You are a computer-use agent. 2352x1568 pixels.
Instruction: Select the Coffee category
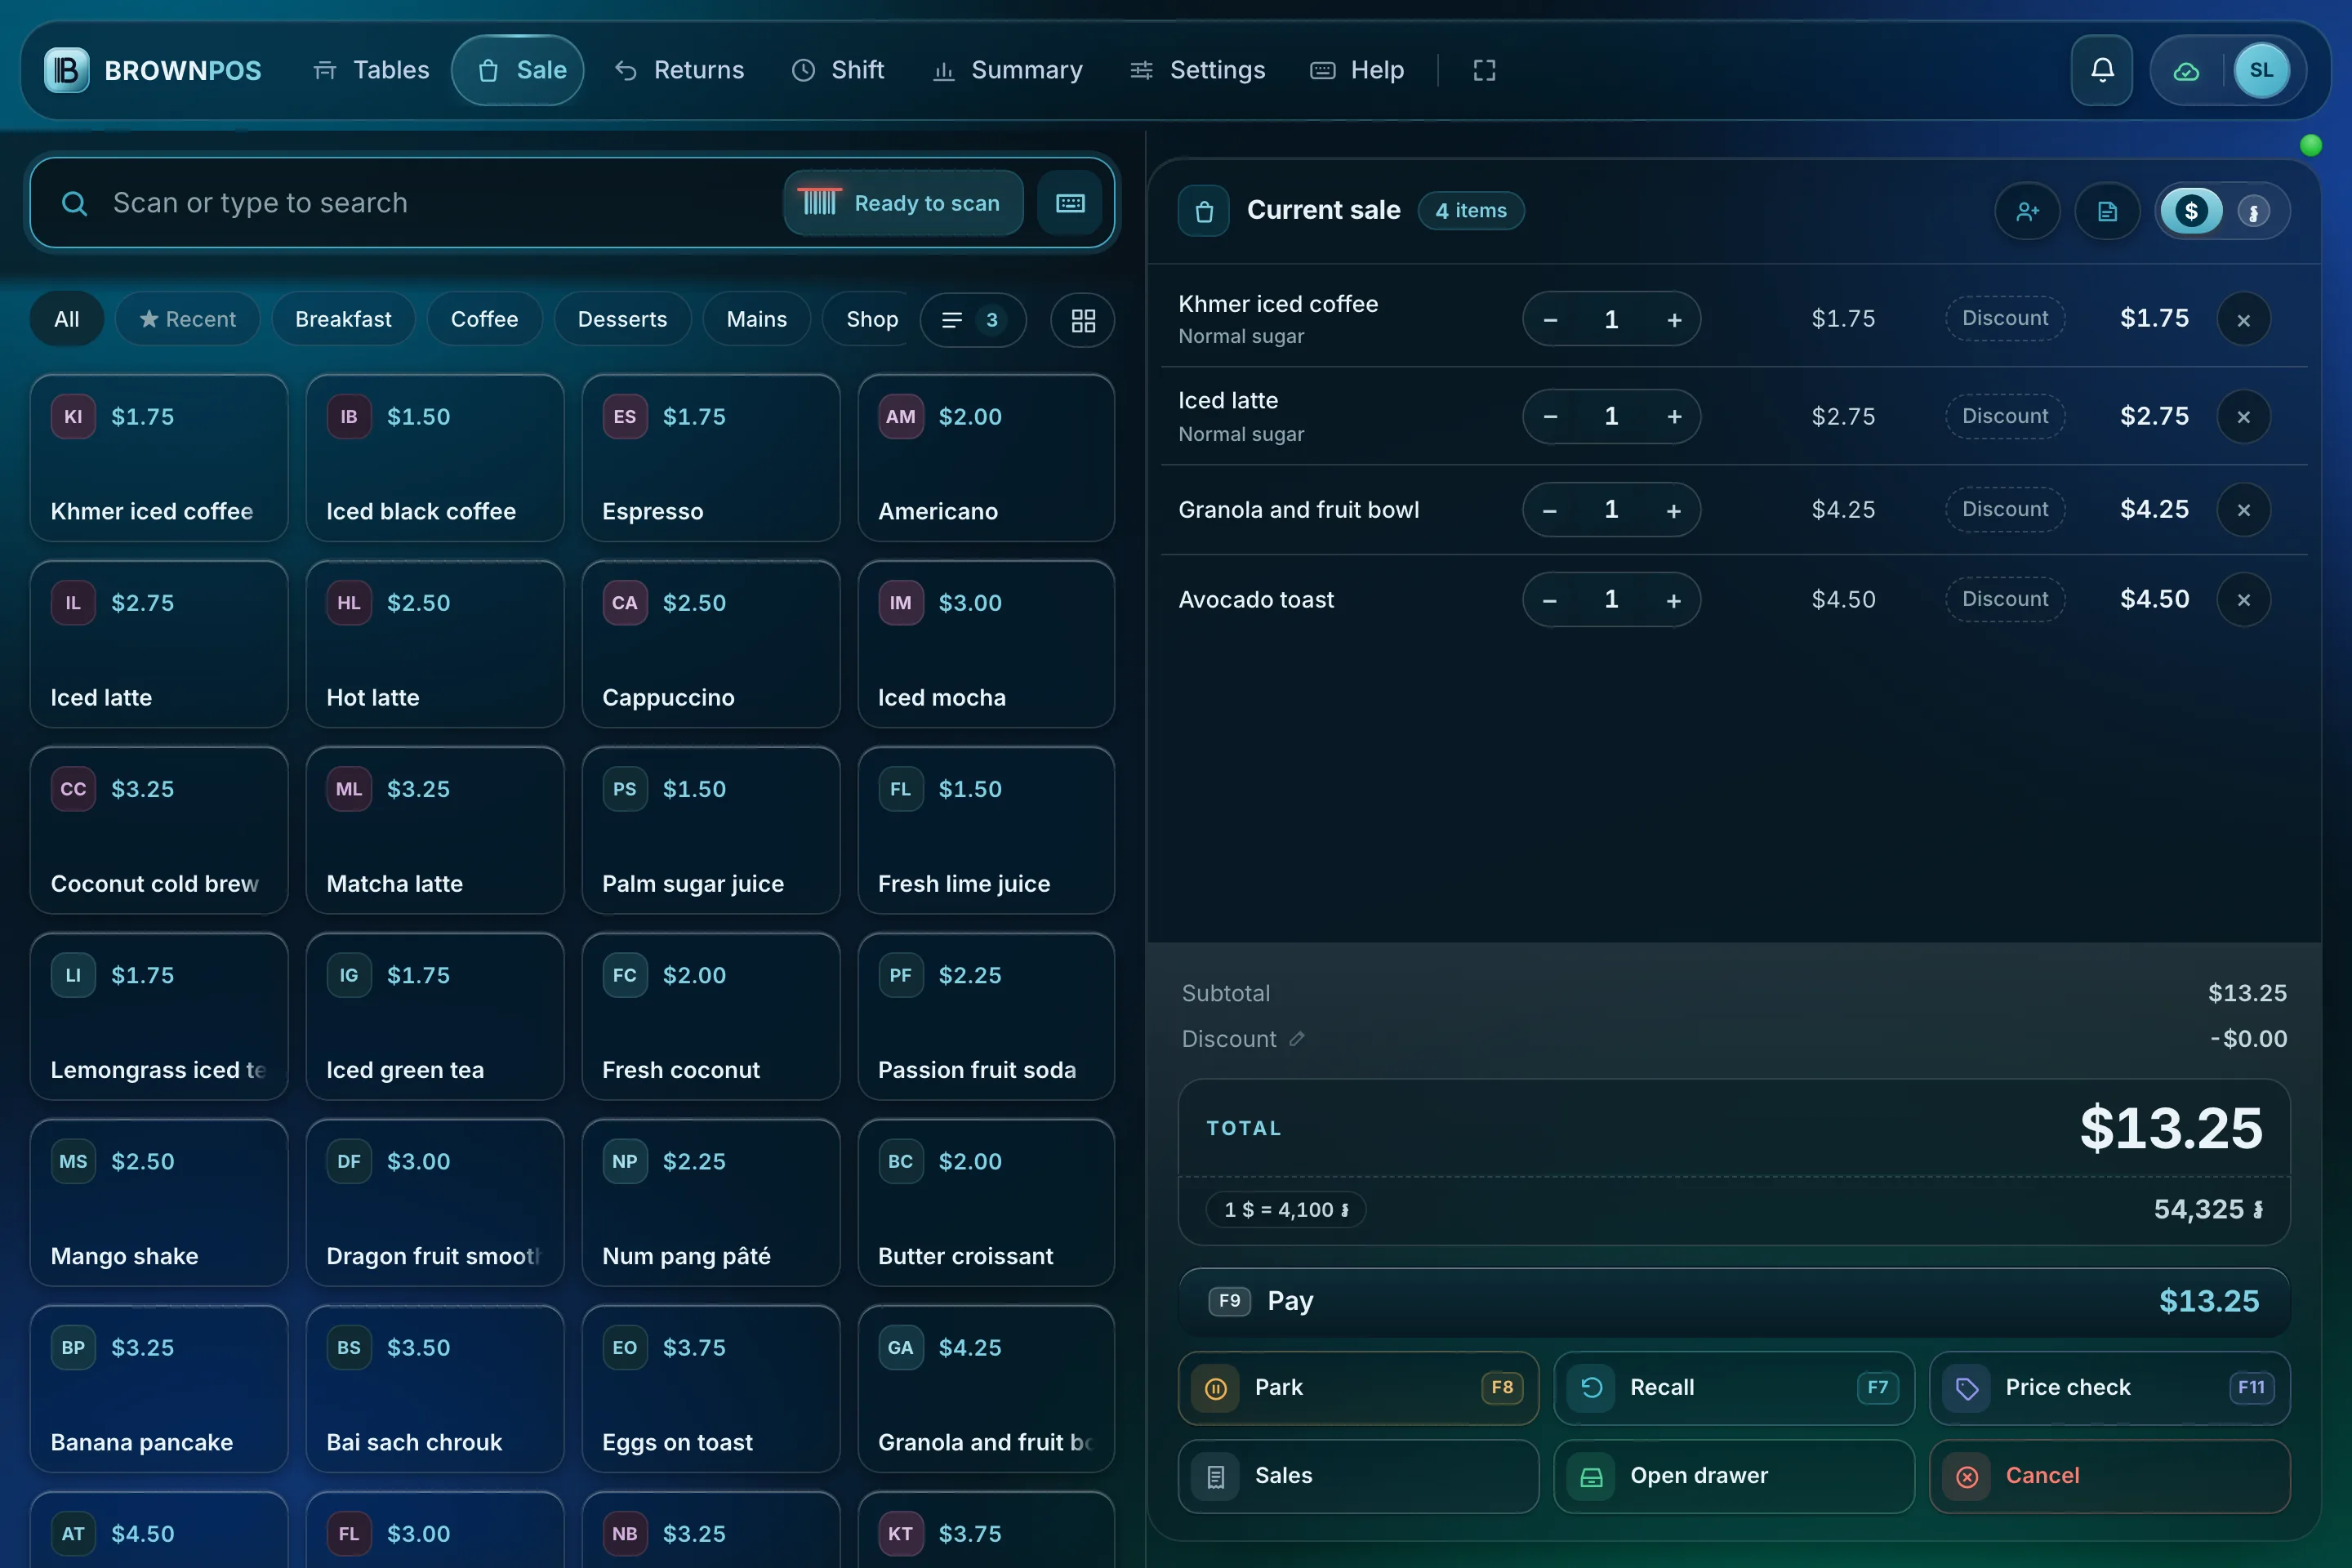pos(484,320)
